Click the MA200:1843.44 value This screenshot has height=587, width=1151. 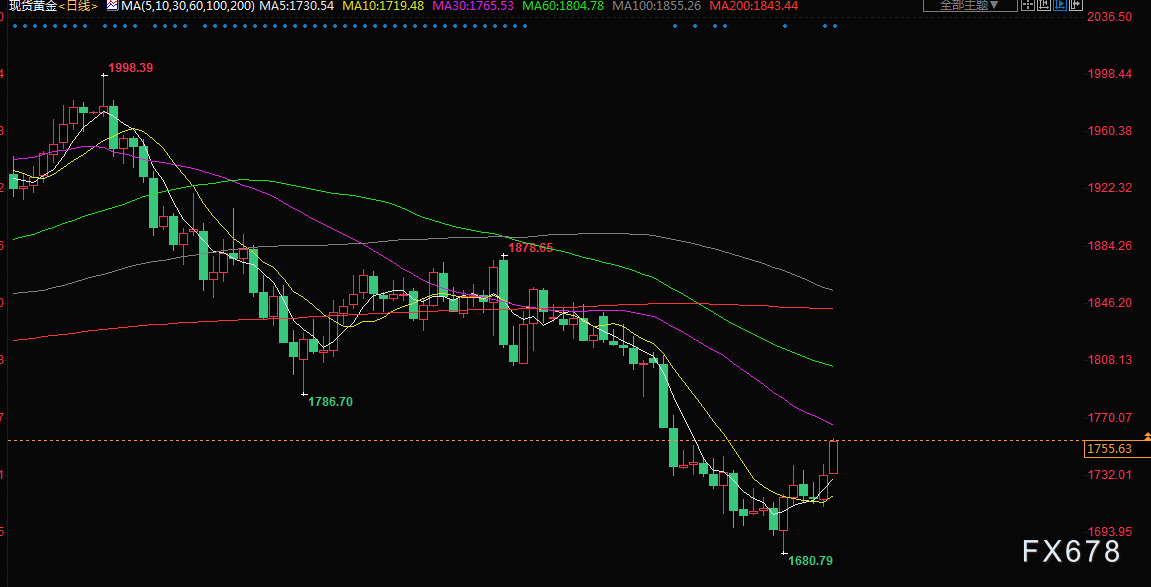tap(753, 6)
